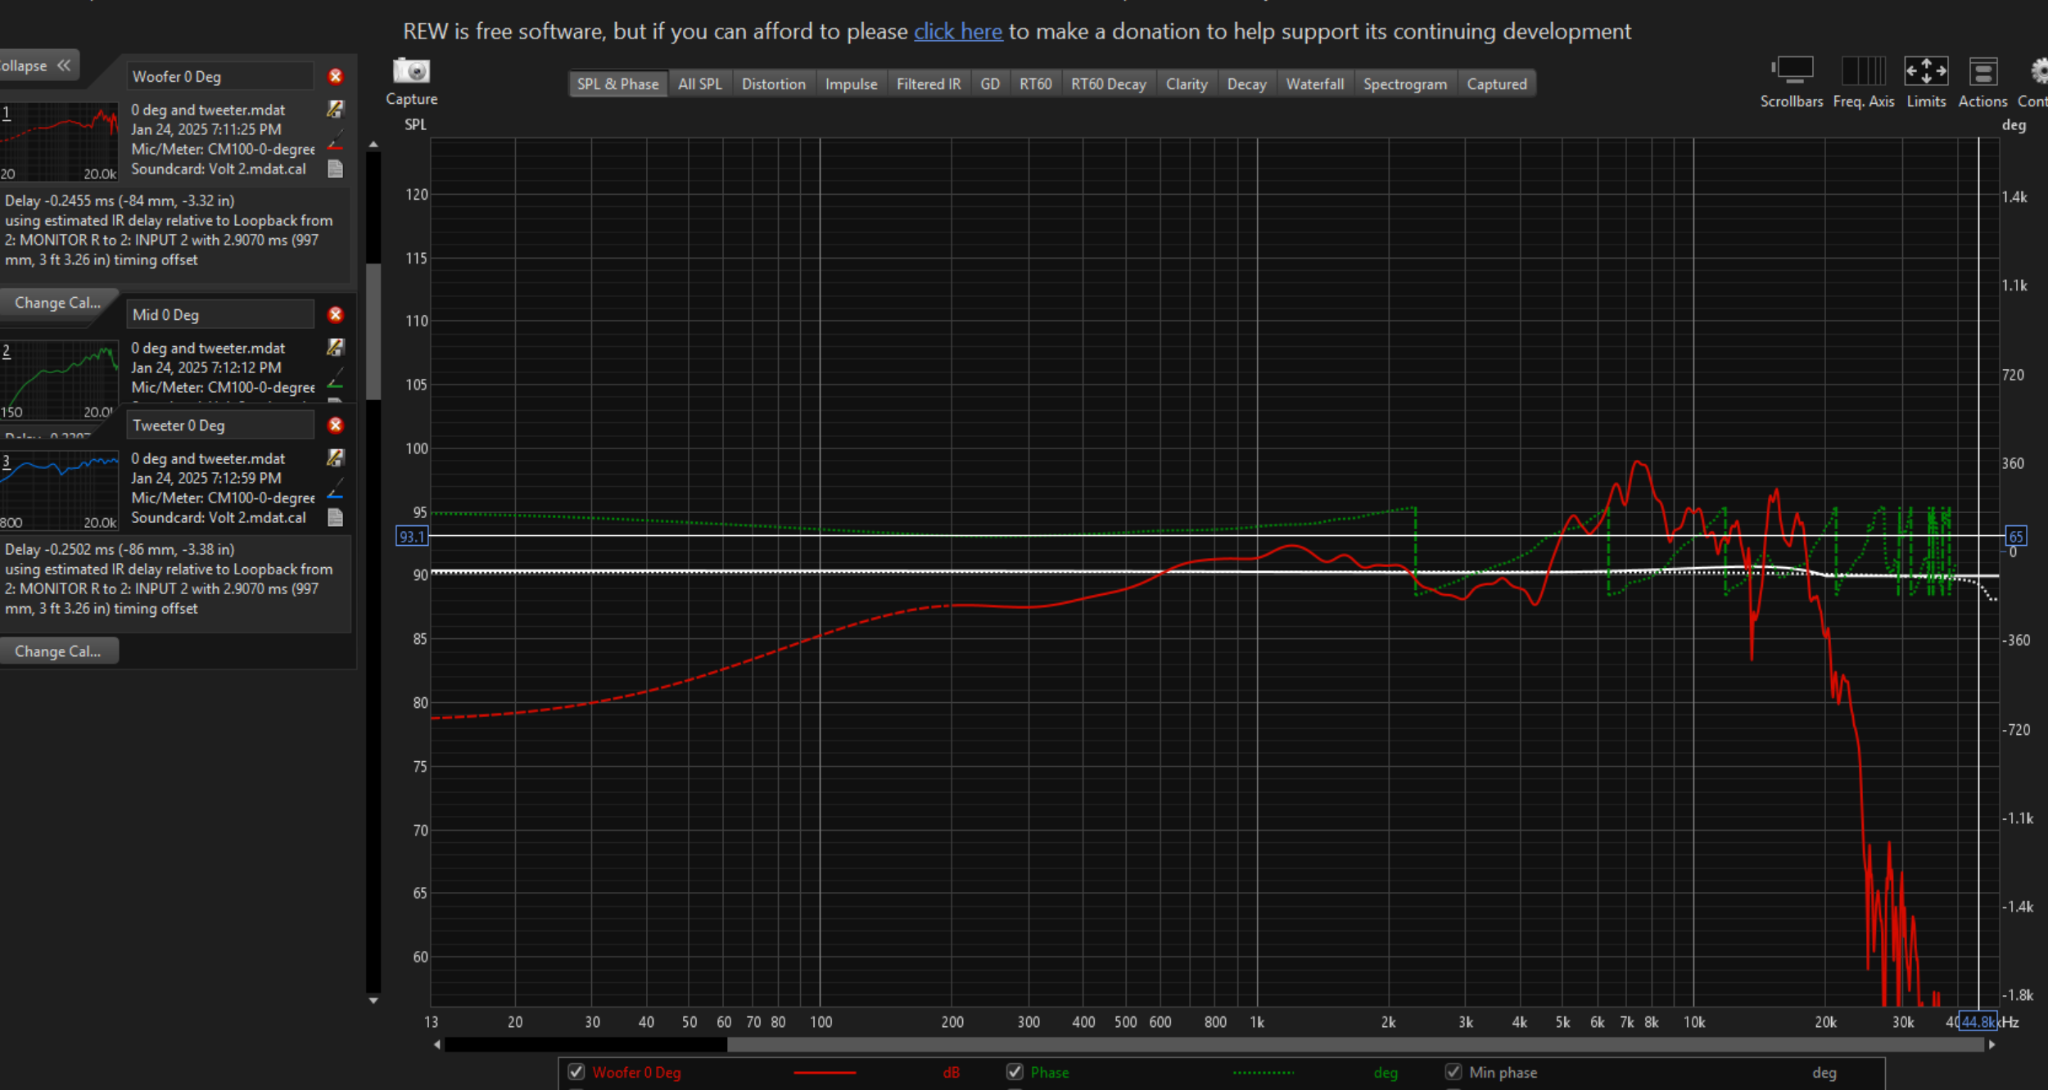This screenshot has height=1090, width=2048.
Task: Edit the Woofer 0 Deg name field
Action: pyautogui.click(x=220, y=76)
